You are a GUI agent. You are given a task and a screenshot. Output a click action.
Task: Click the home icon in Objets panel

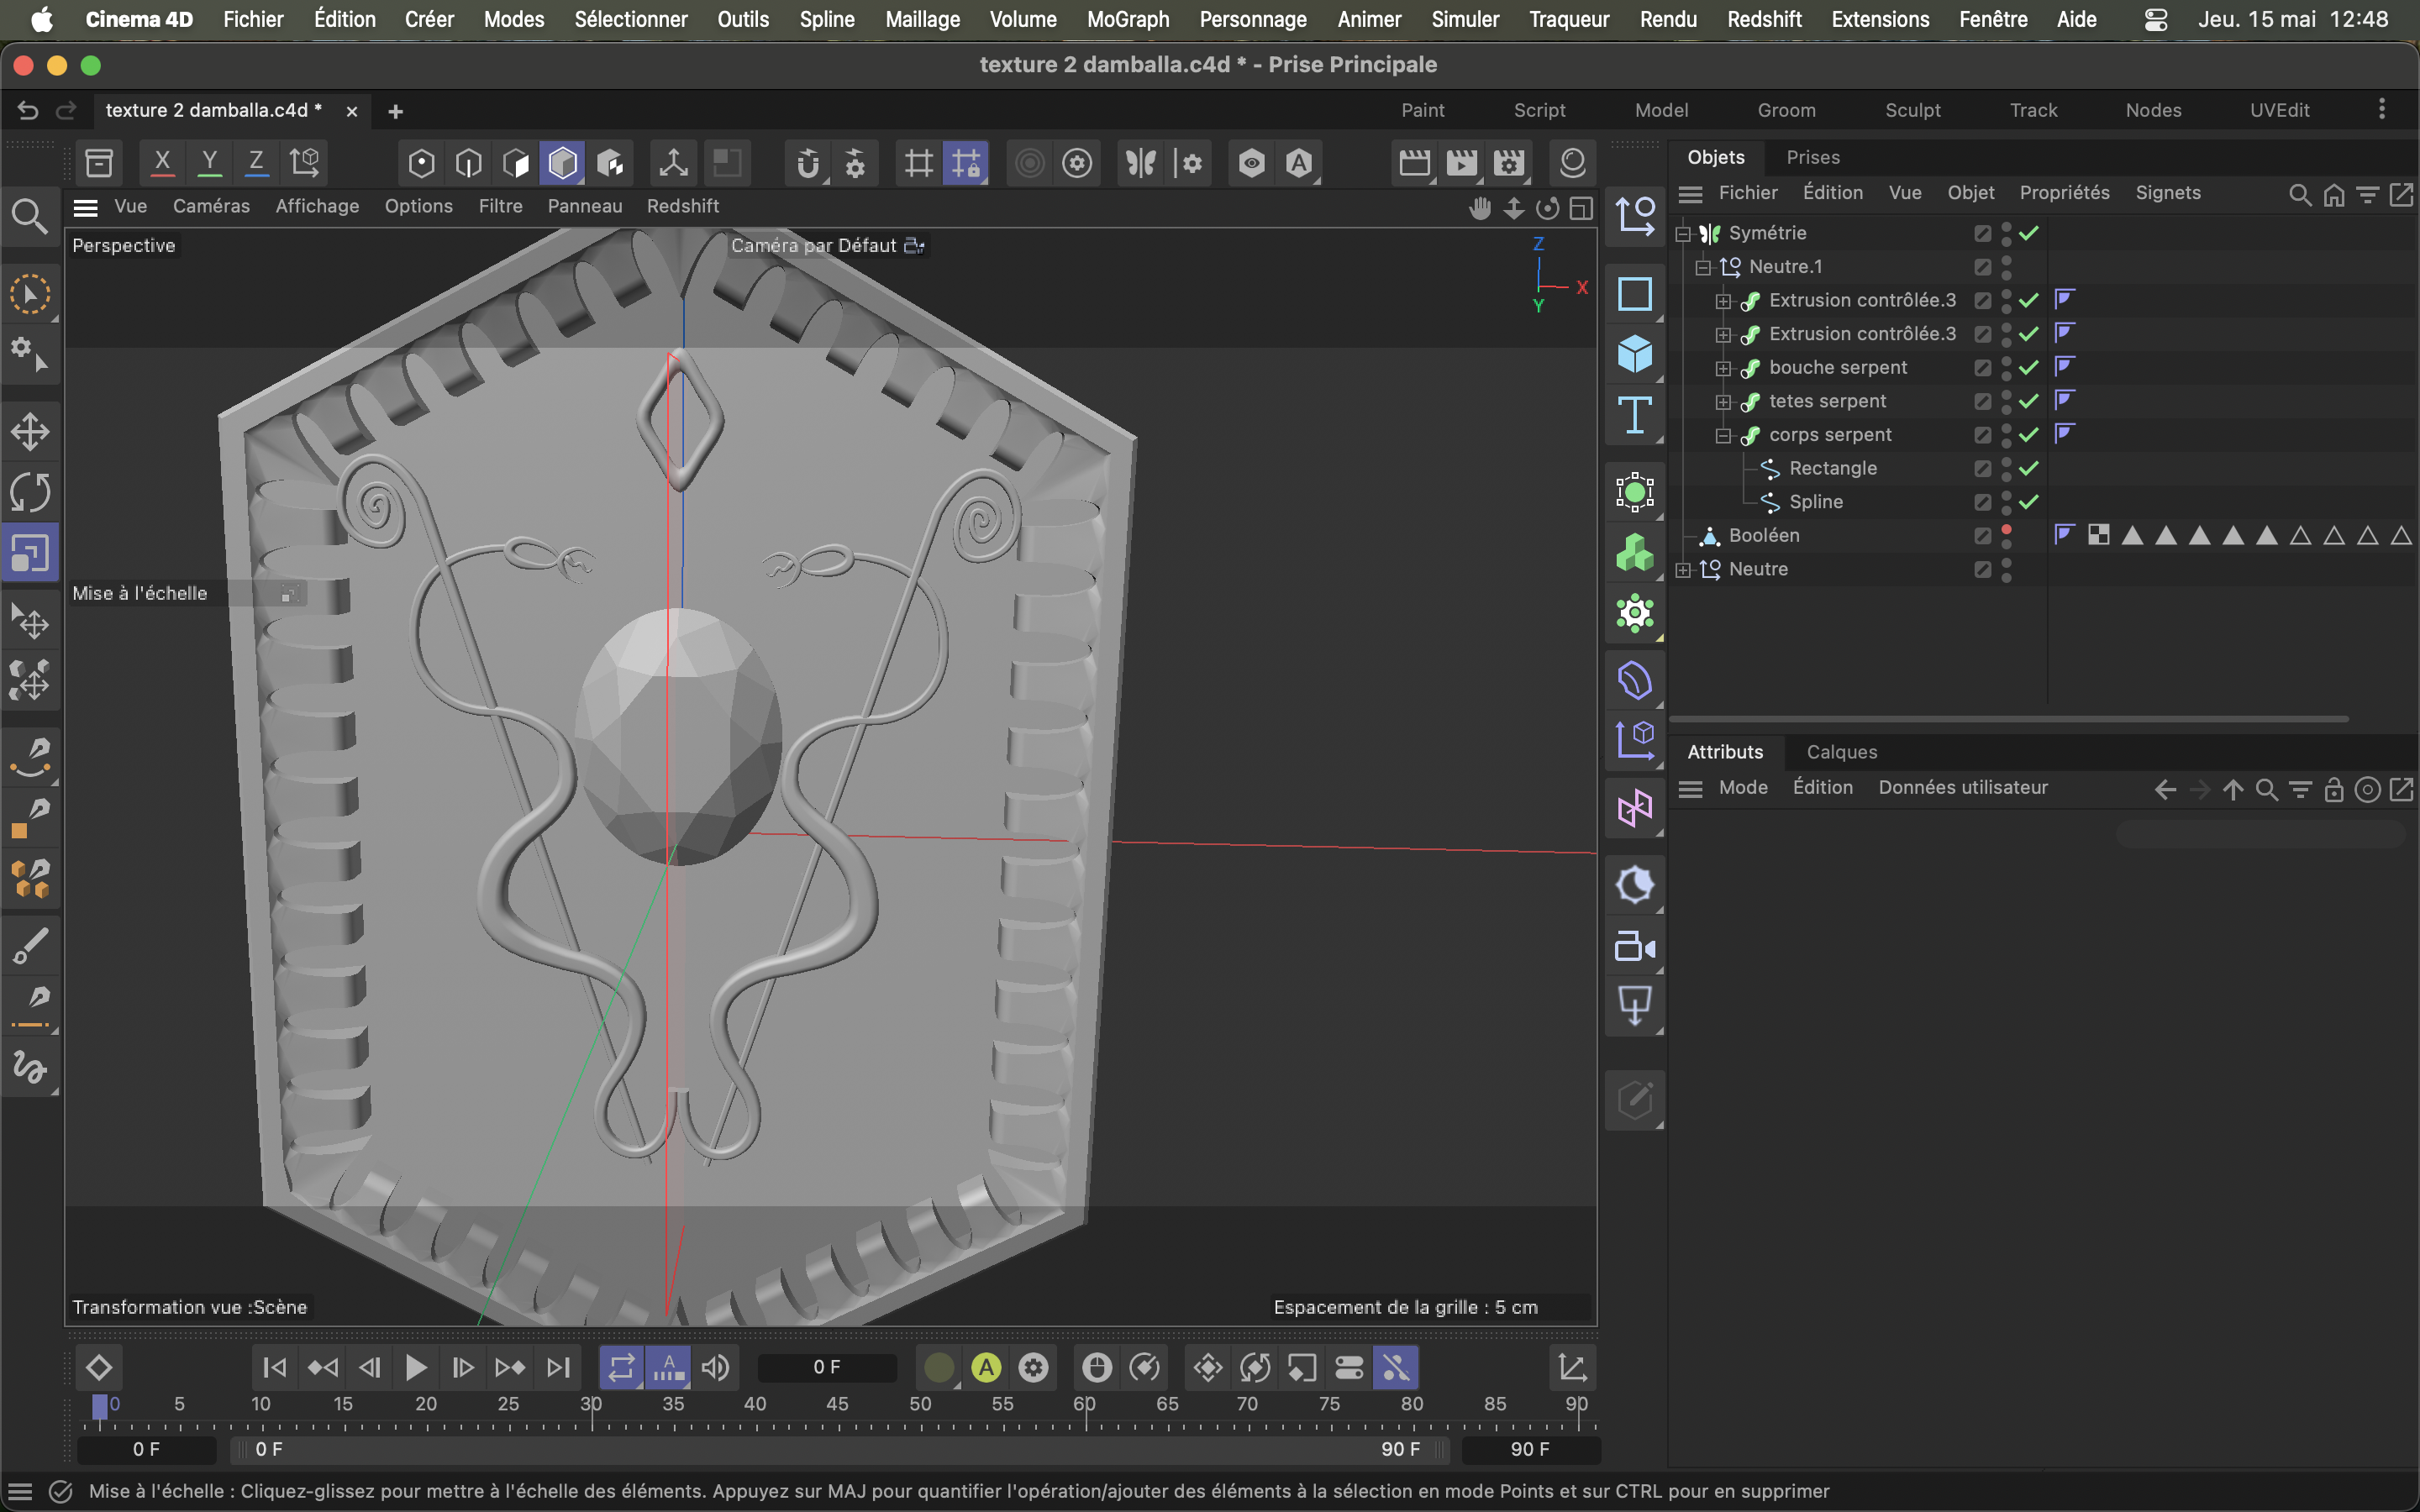point(2334,194)
